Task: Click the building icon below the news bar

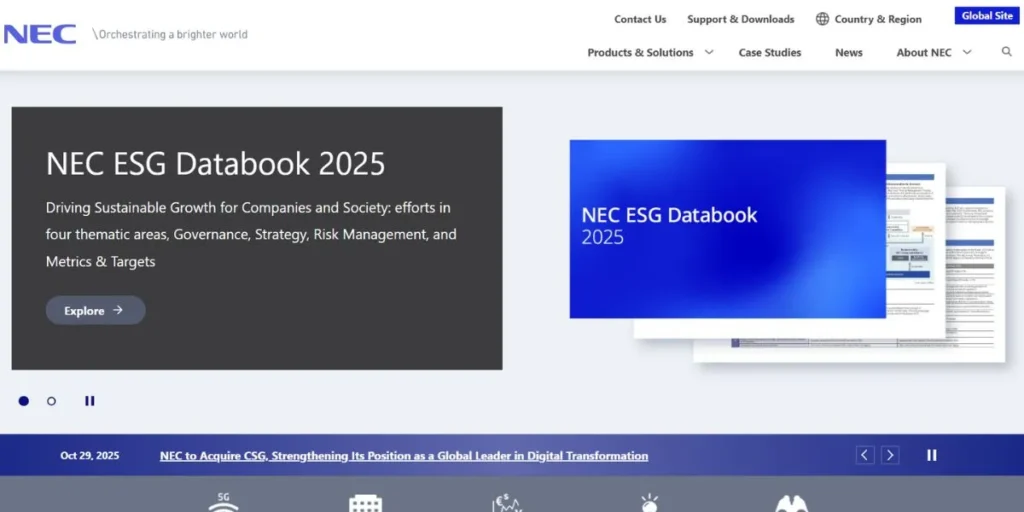Action: [x=365, y=503]
